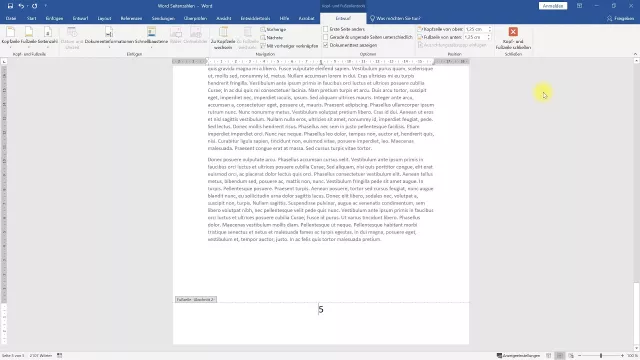
Task: Go to Nächste section
Action: pos(272,38)
